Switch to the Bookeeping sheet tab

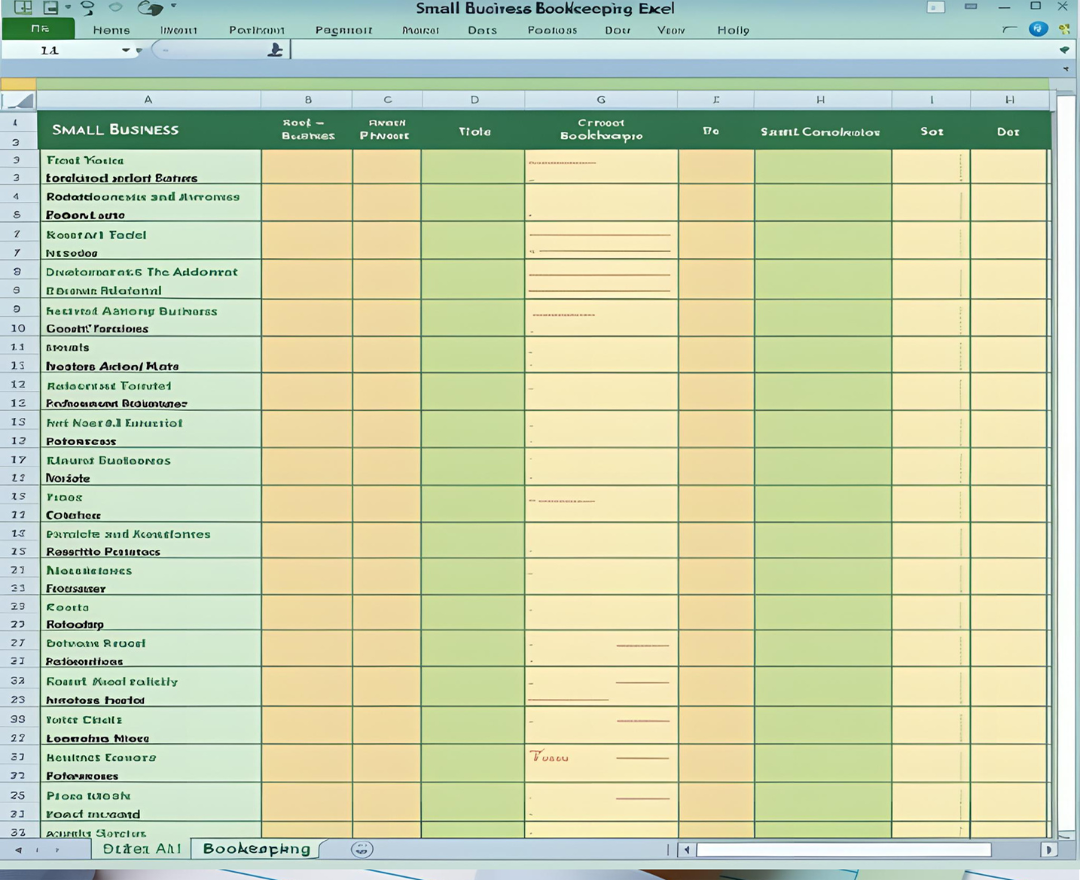click(256, 849)
